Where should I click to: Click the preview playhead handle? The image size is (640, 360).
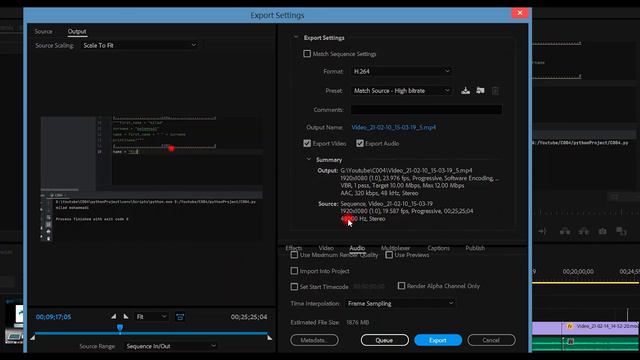(x=120, y=327)
